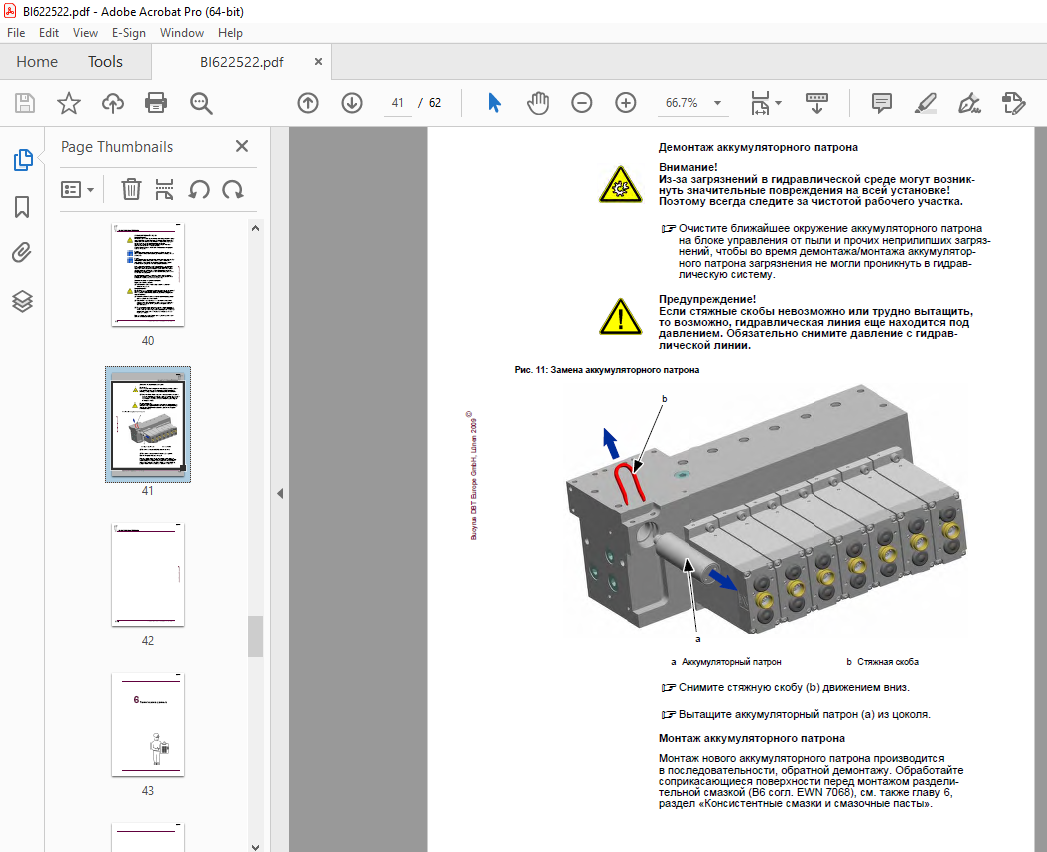Click the upload to cloud icon
This screenshot has width=1047, height=852.
point(113,103)
